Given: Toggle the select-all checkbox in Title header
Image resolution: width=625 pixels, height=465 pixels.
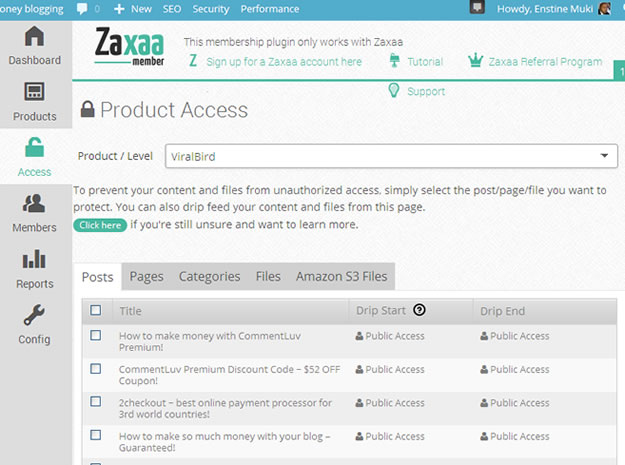Looking at the screenshot, I should coord(96,310).
